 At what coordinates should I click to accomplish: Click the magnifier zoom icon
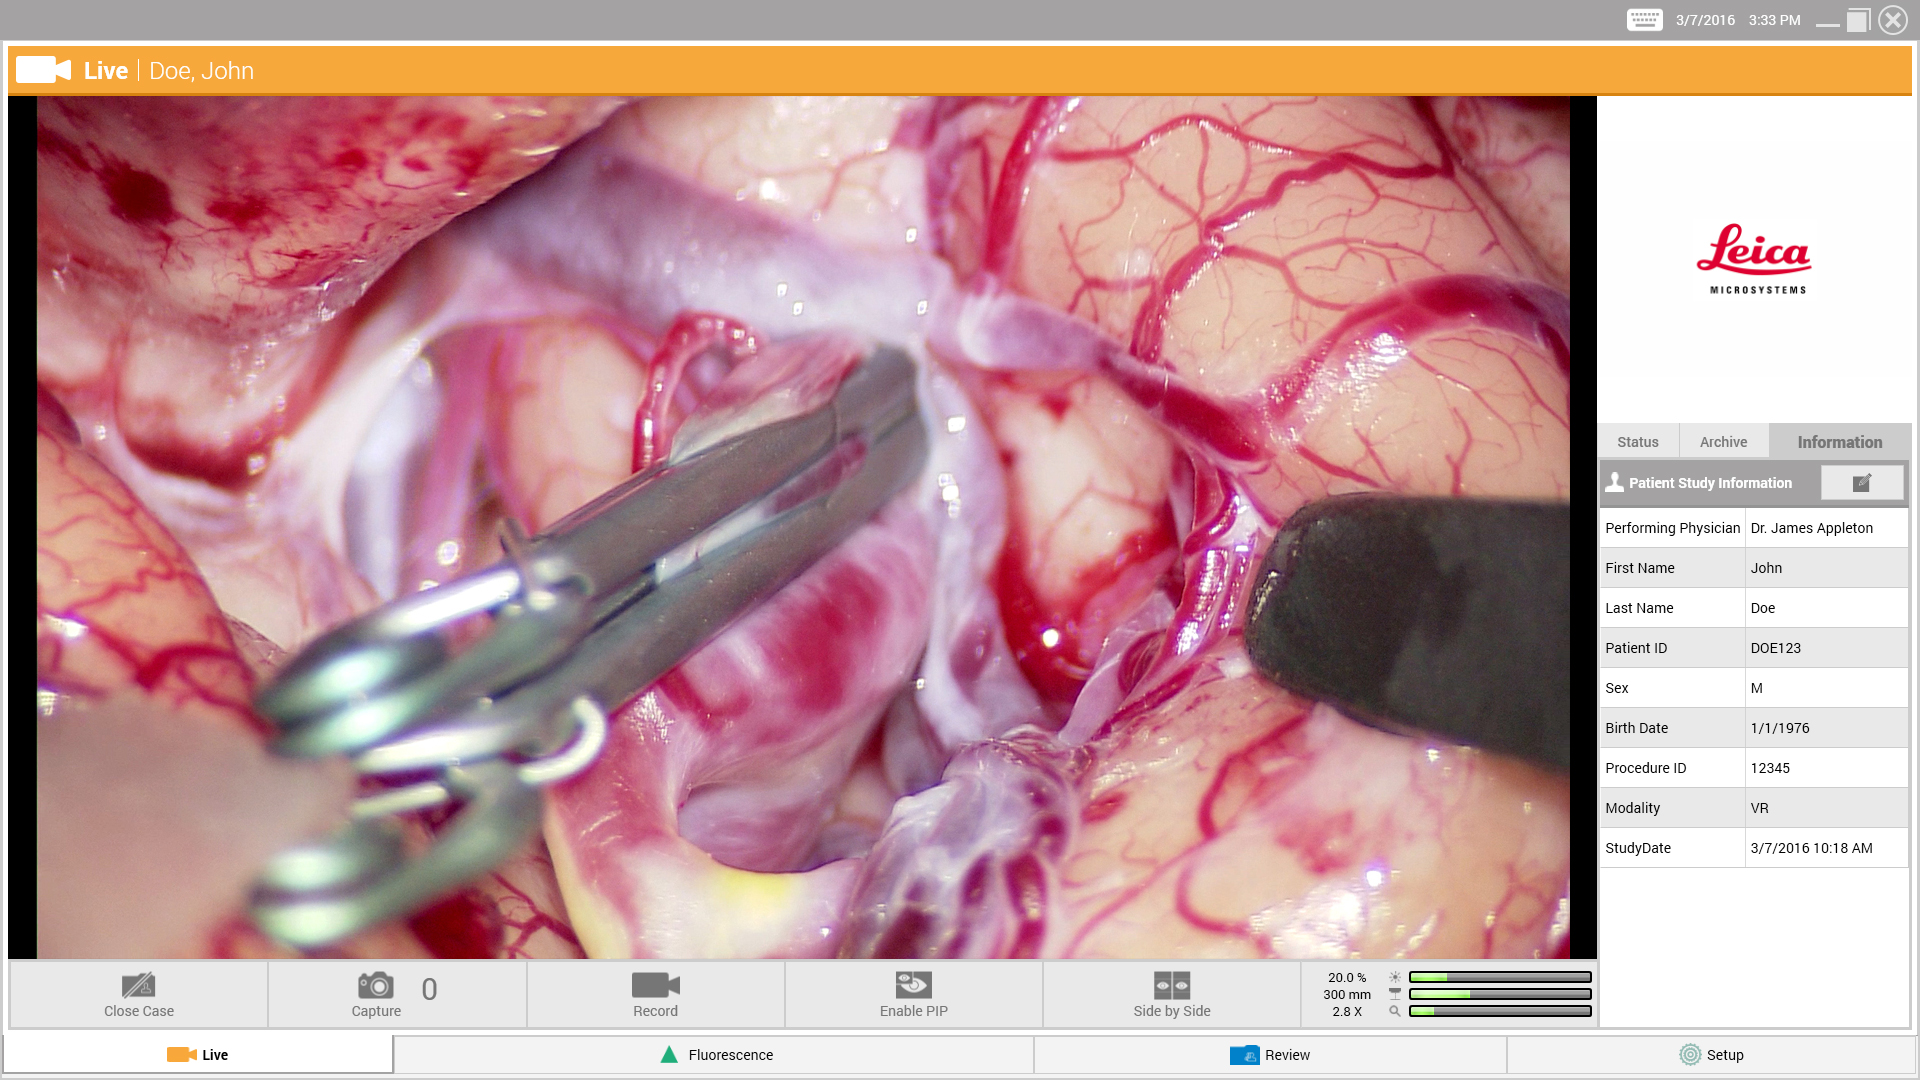coord(1394,1011)
